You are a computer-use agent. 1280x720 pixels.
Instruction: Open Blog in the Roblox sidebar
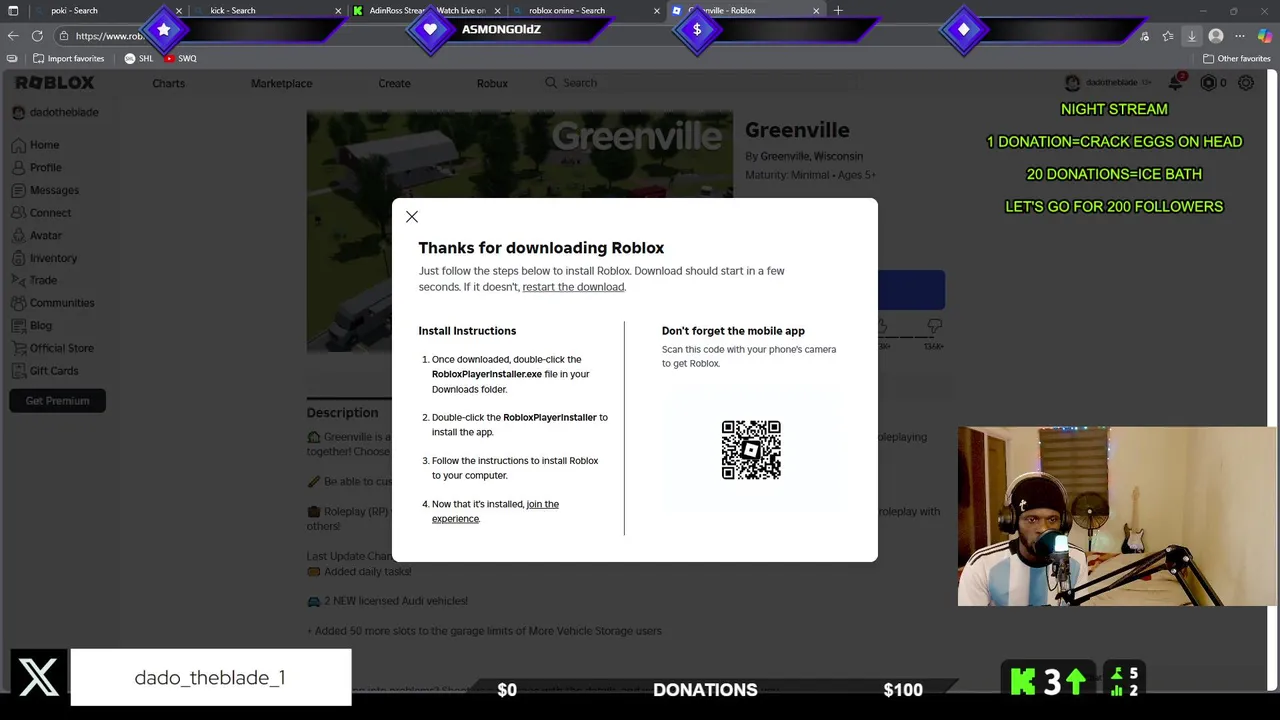pyautogui.click(x=32, y=325)
